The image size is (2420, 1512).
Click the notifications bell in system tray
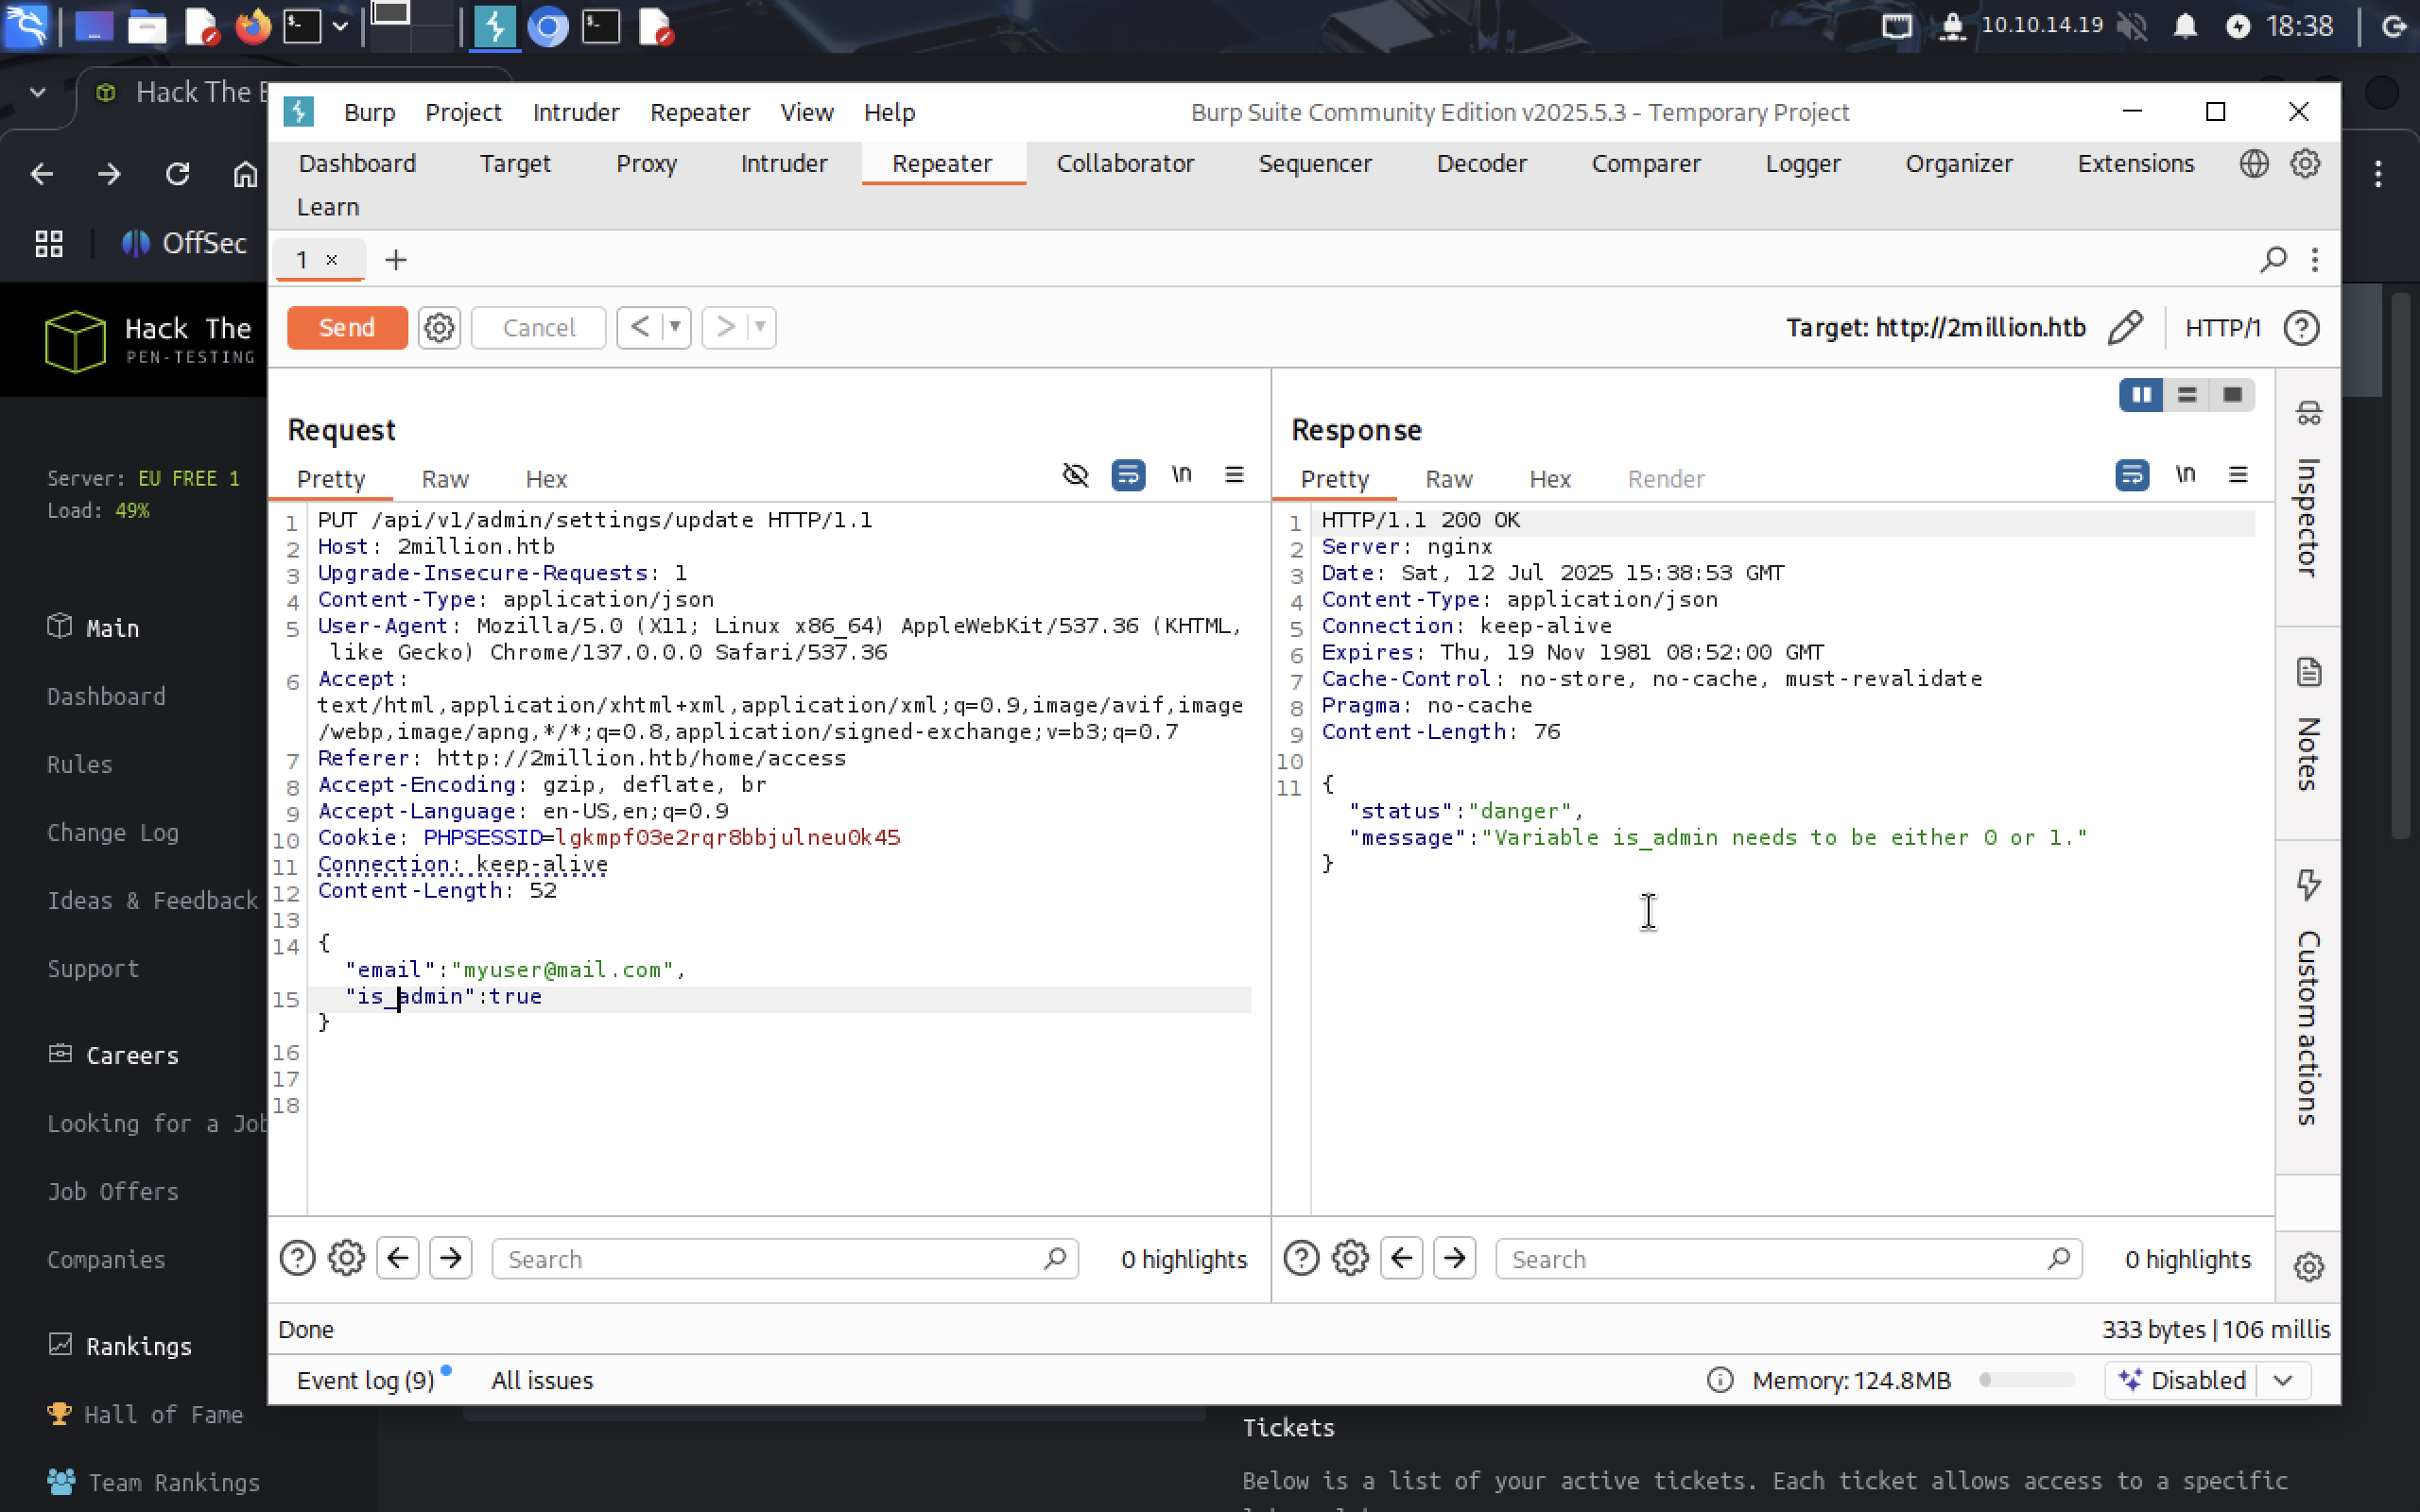pos(2186,26)
